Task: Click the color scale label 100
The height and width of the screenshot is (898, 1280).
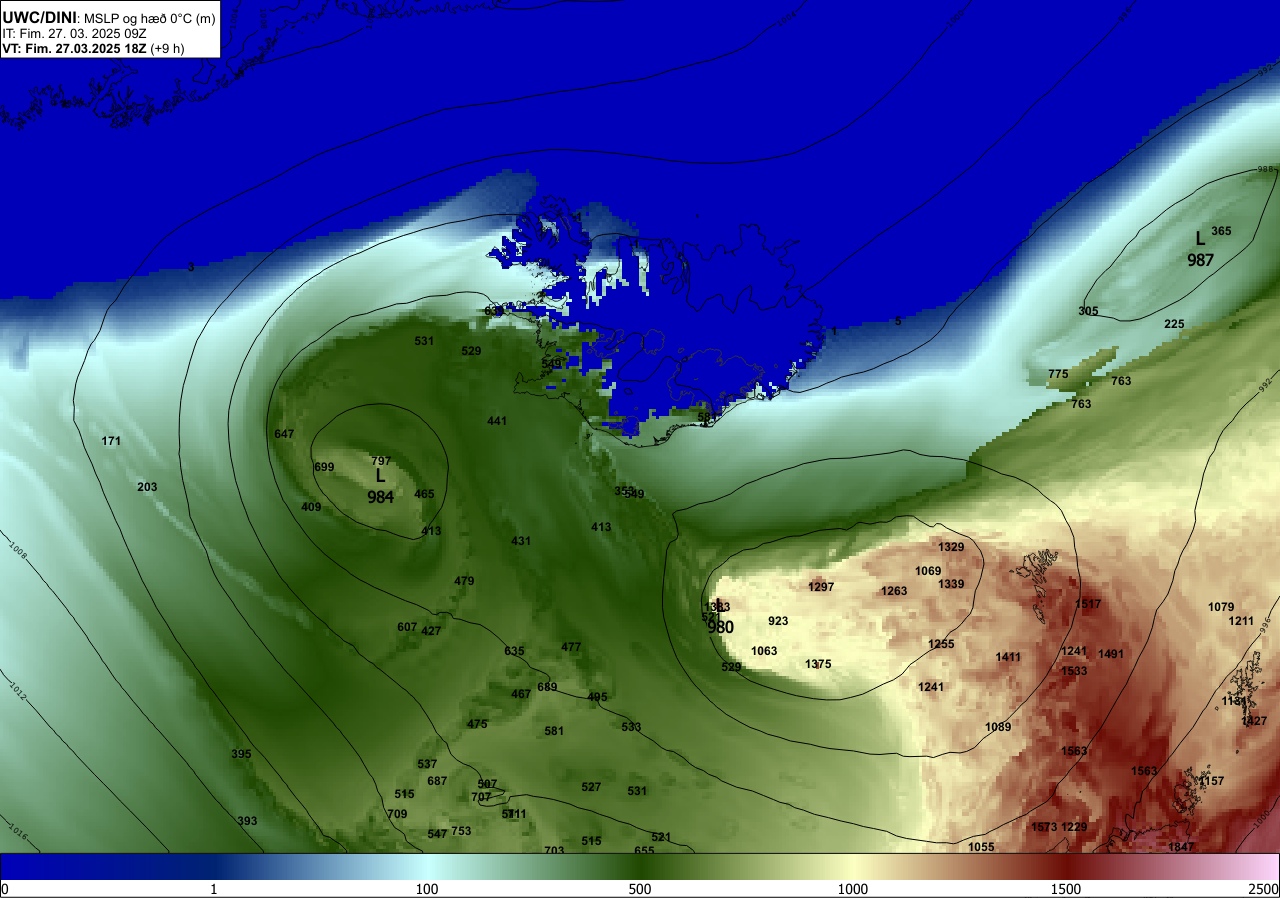Action: (427, 889)
